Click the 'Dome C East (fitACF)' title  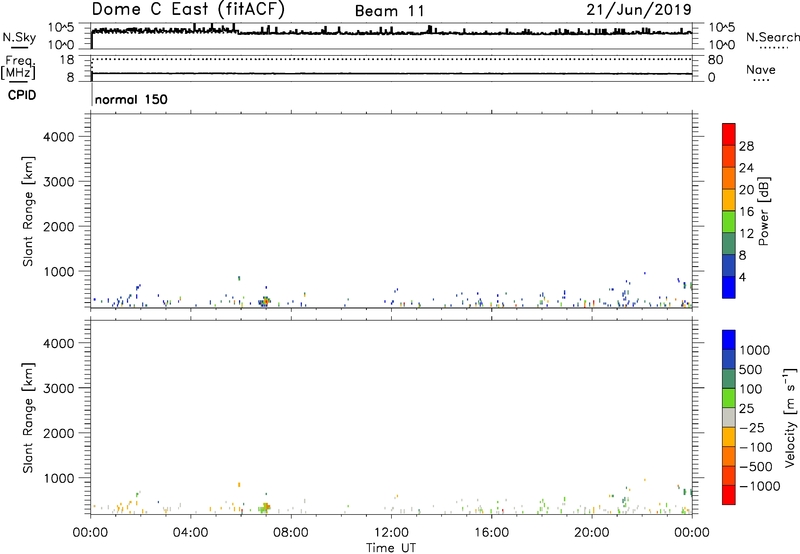(x=188, y=9)
